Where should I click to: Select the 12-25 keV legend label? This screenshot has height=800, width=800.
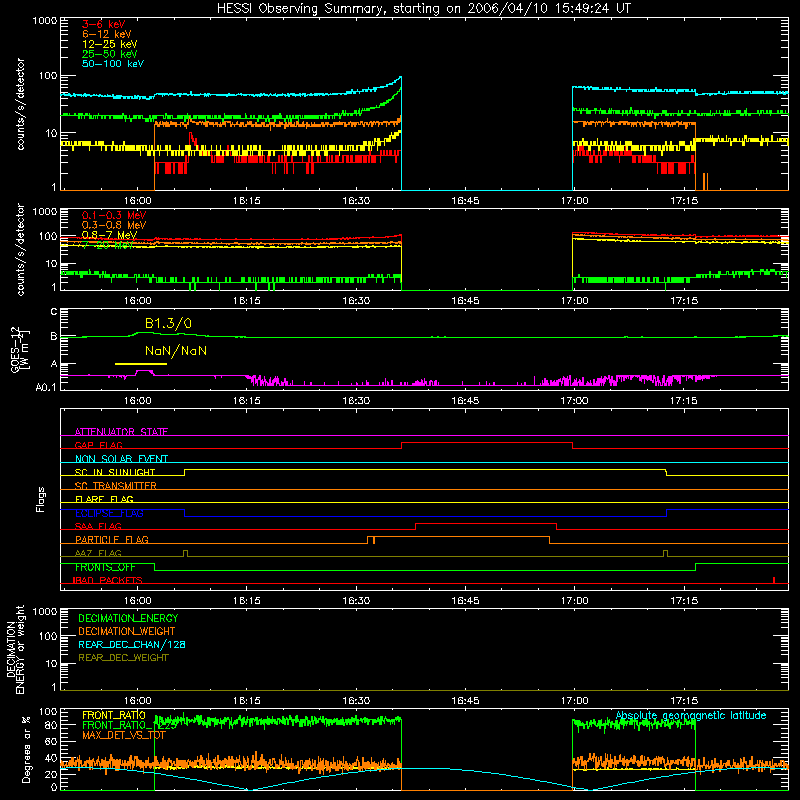tap(109, 44)
